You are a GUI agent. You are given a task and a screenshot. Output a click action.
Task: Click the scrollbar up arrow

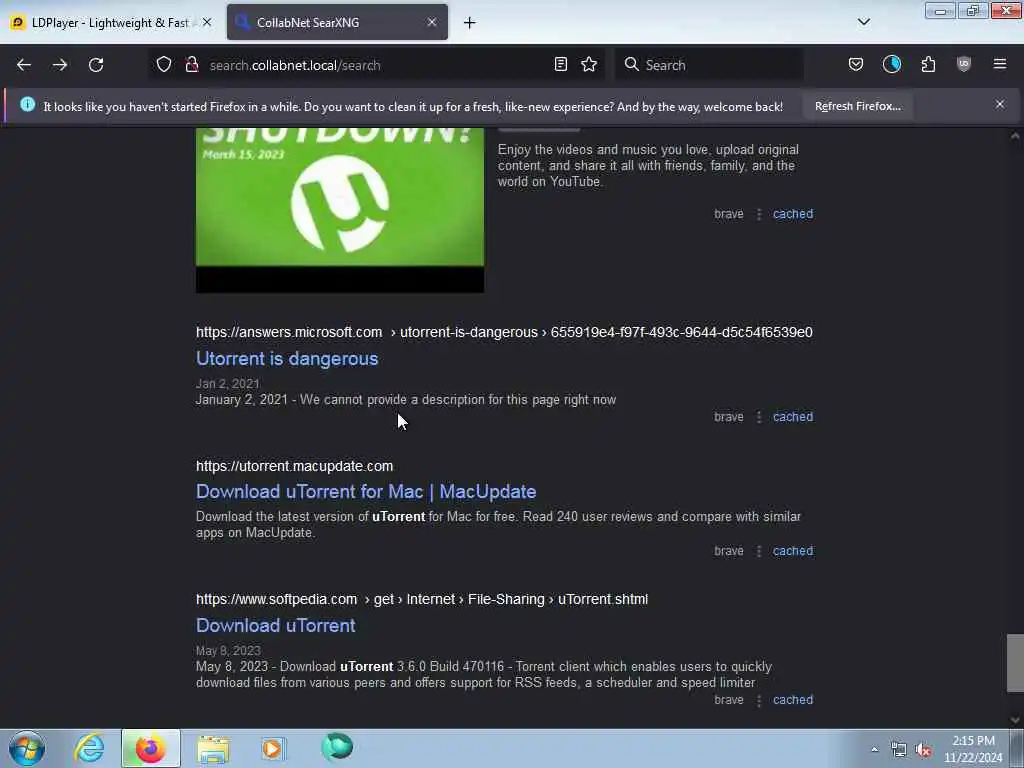pyautogui.click(x=1015, y=136)
